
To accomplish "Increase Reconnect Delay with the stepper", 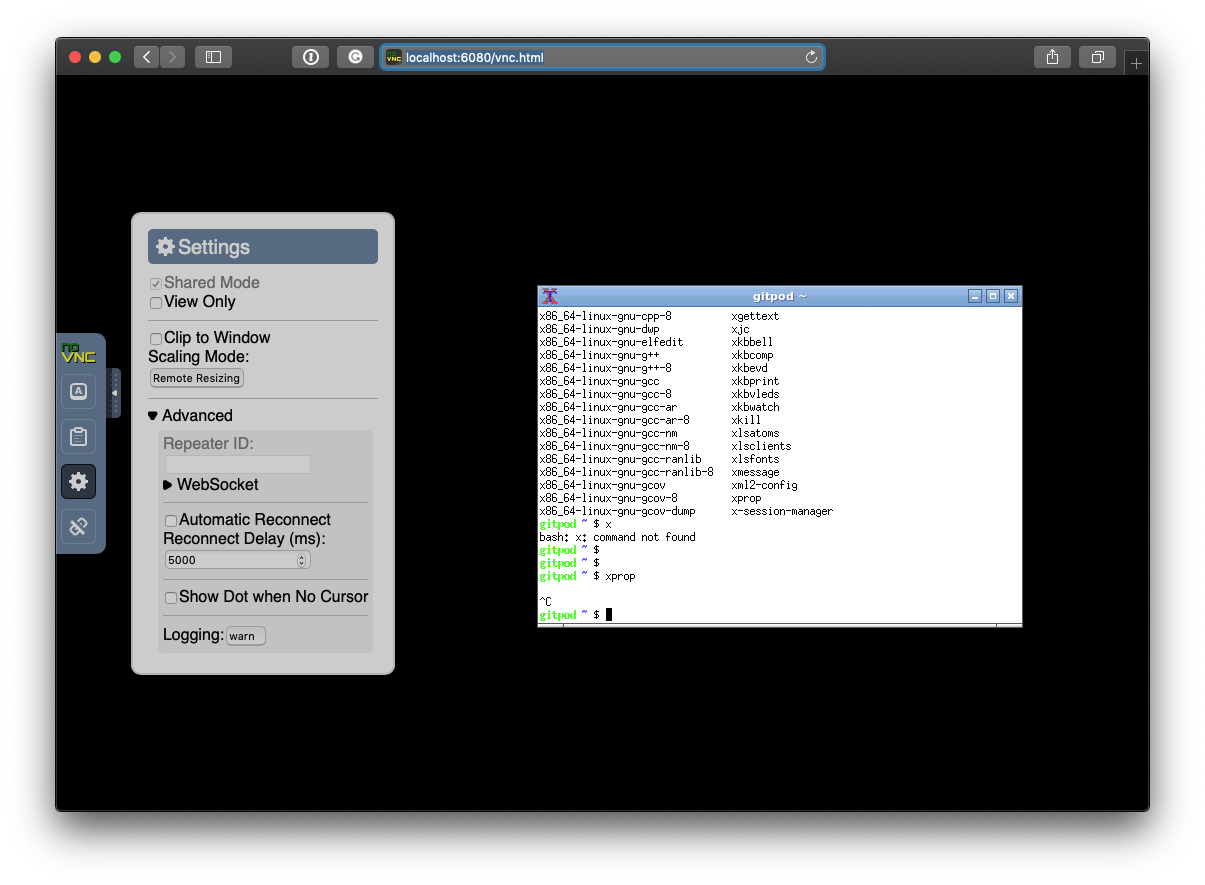I will click(301, 555).
